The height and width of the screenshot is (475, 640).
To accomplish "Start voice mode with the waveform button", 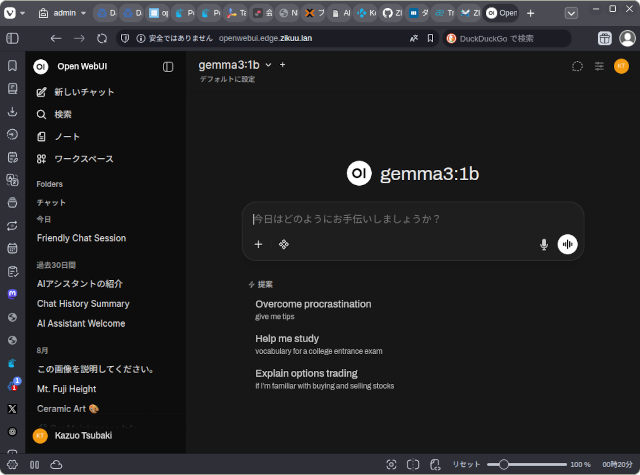I will [568, 244].
